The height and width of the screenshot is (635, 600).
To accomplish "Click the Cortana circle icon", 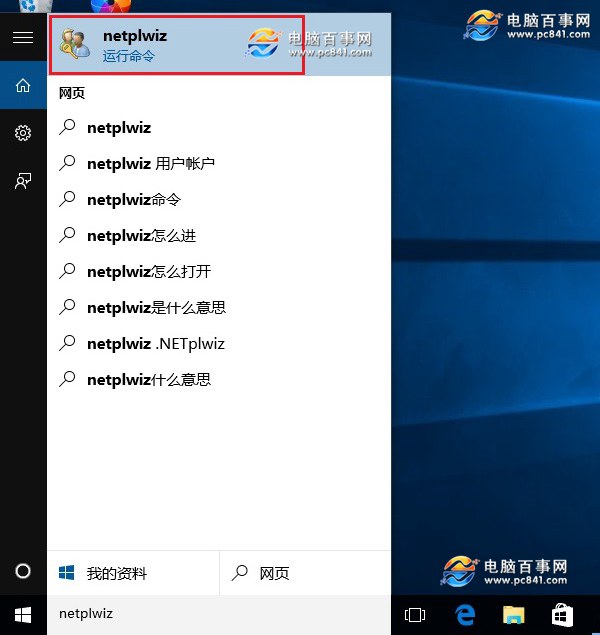I will (x=22, y=571).
